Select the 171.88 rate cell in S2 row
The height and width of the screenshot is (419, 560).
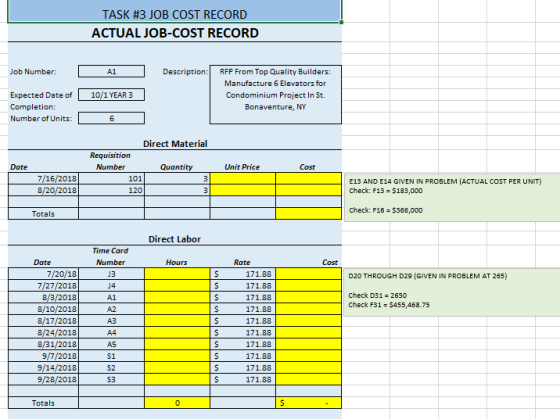click(x=243, y=368)
